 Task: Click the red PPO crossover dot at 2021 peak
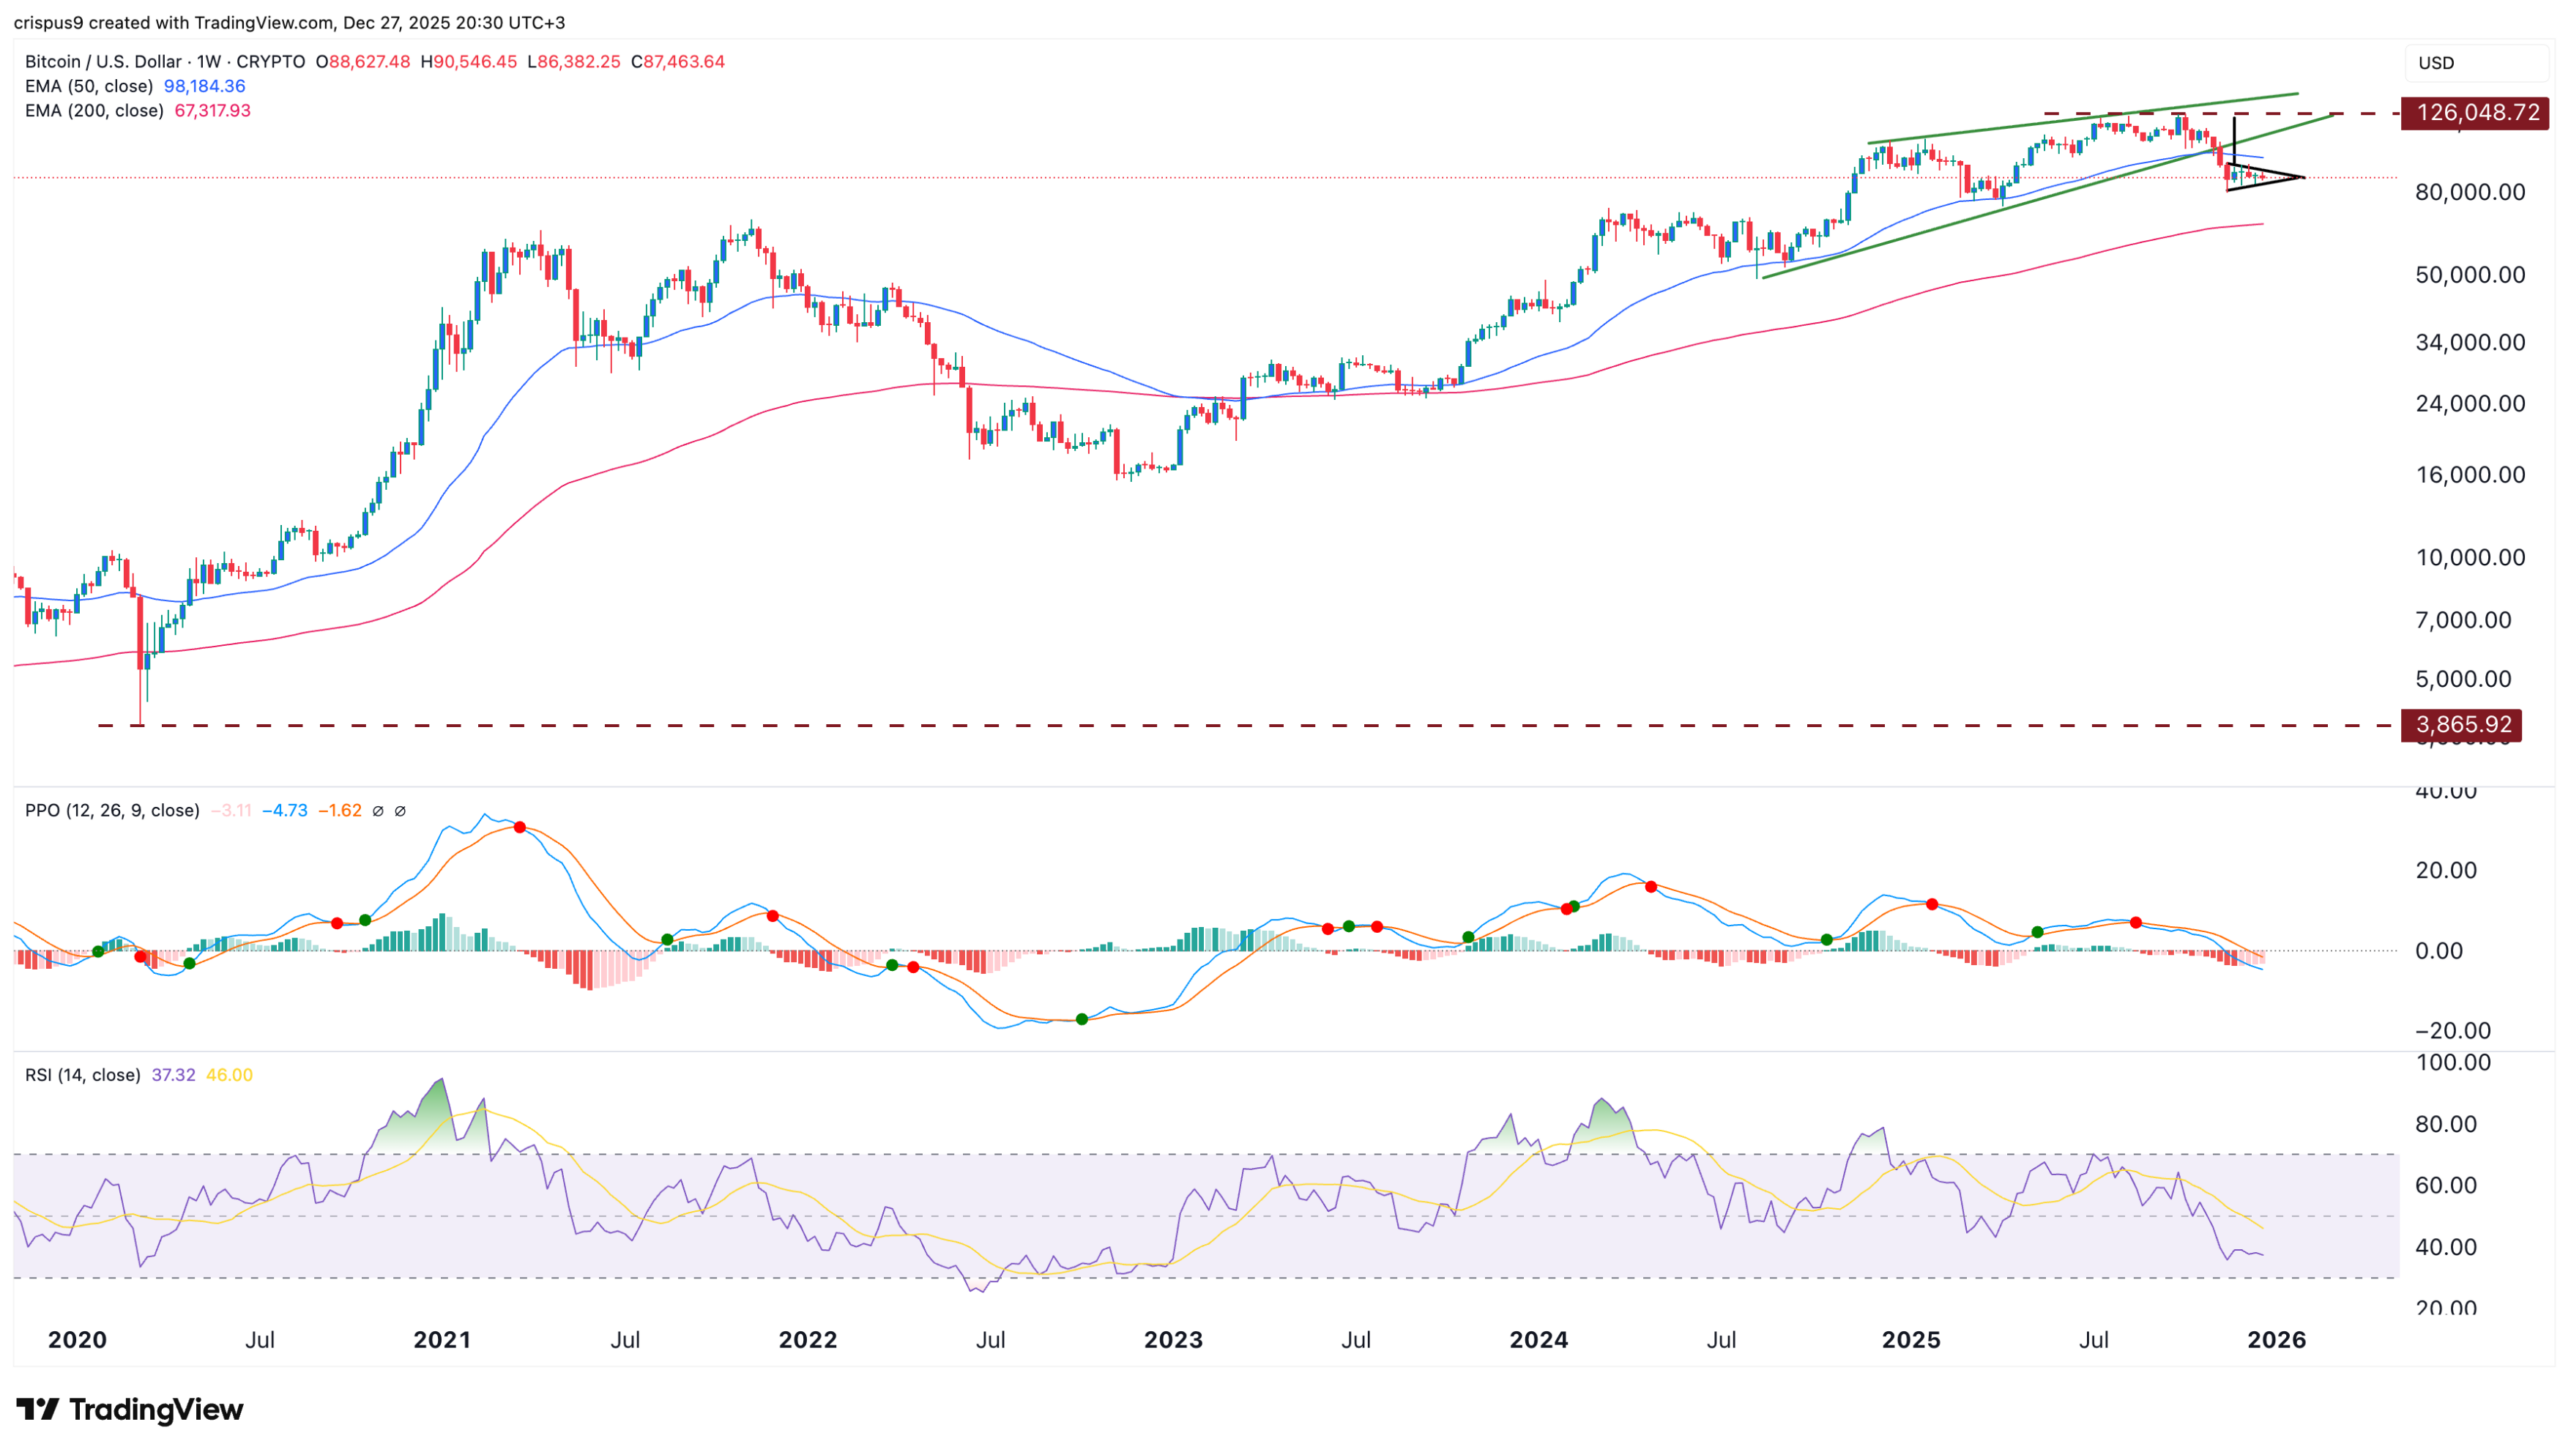(x=520, y=827)
